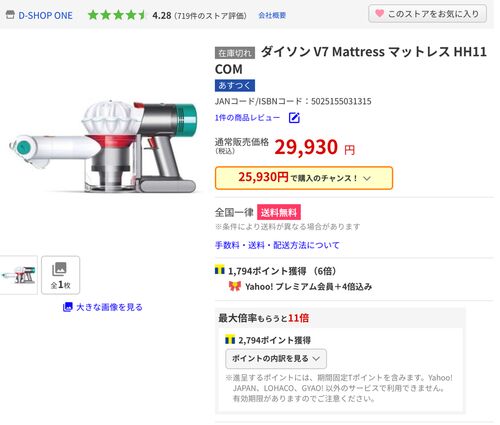Open the 1件の商品レビュー link
The width and height of the screenshot is (500, 425).
247,117
